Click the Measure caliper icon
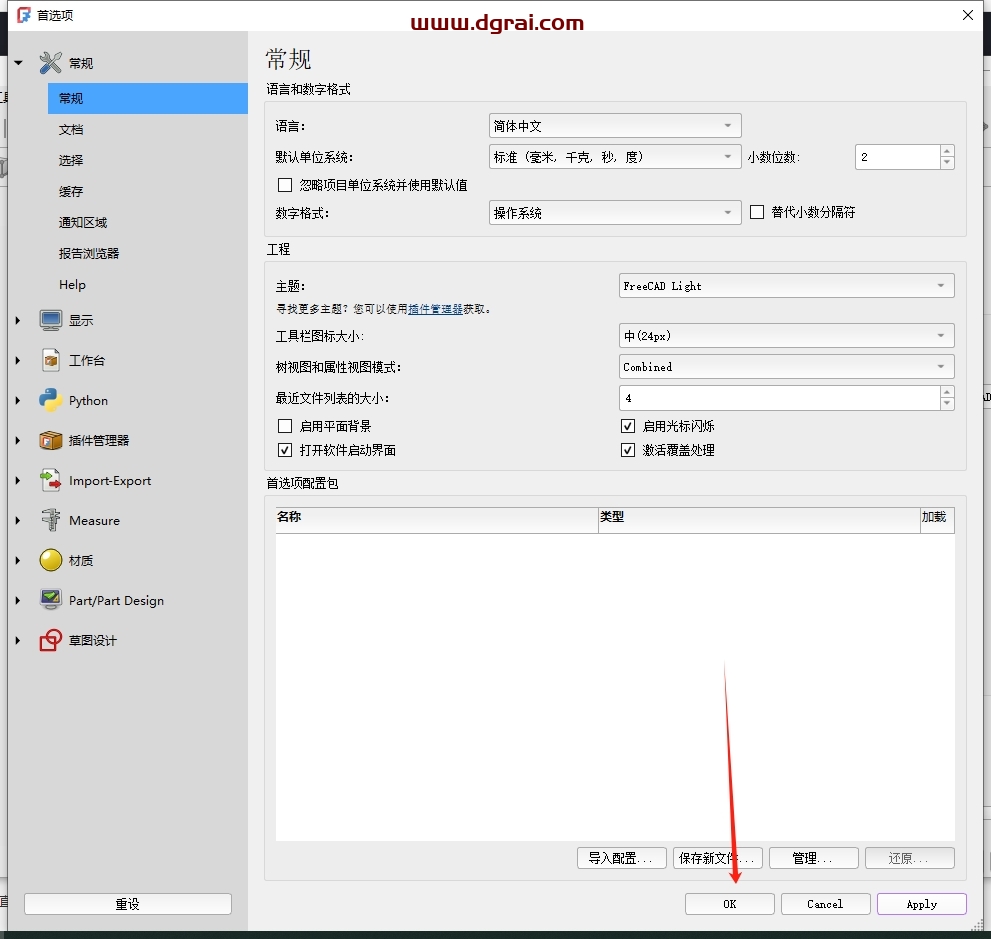 51,520
